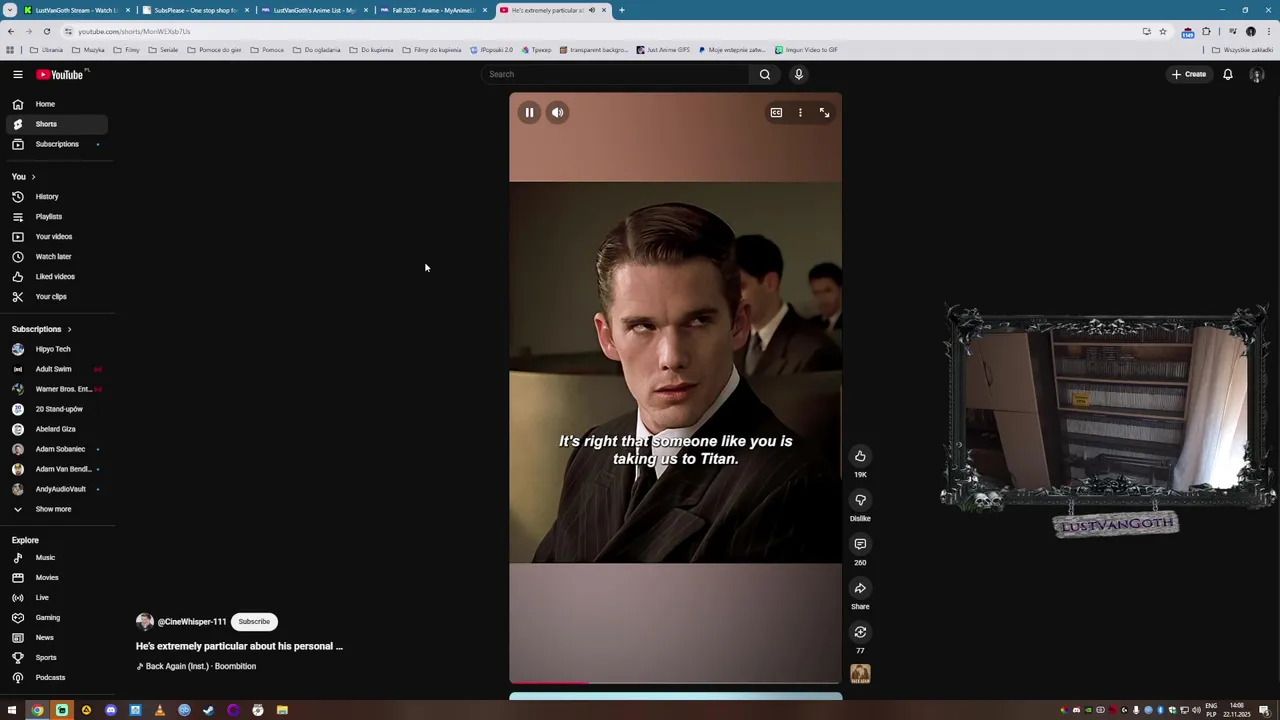Image resolution: width=1280 pixels, height=720 pixels.
Task: Open the Create button
Action: (x=1189, y=74)
